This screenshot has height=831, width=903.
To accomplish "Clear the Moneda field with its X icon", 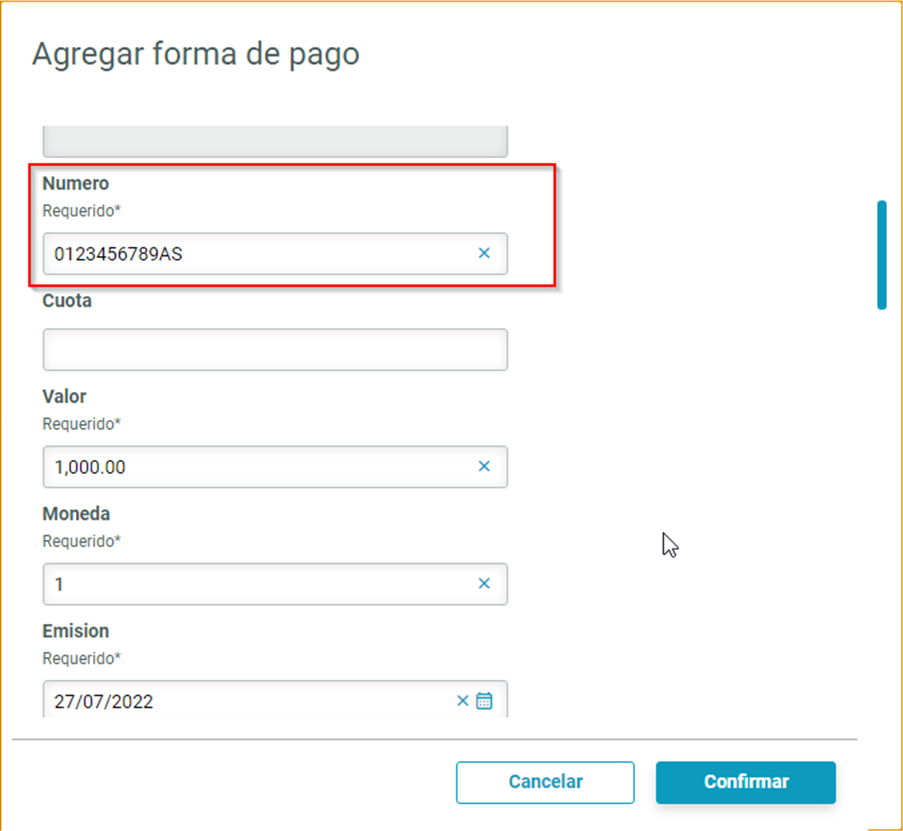I will point(484,583).
